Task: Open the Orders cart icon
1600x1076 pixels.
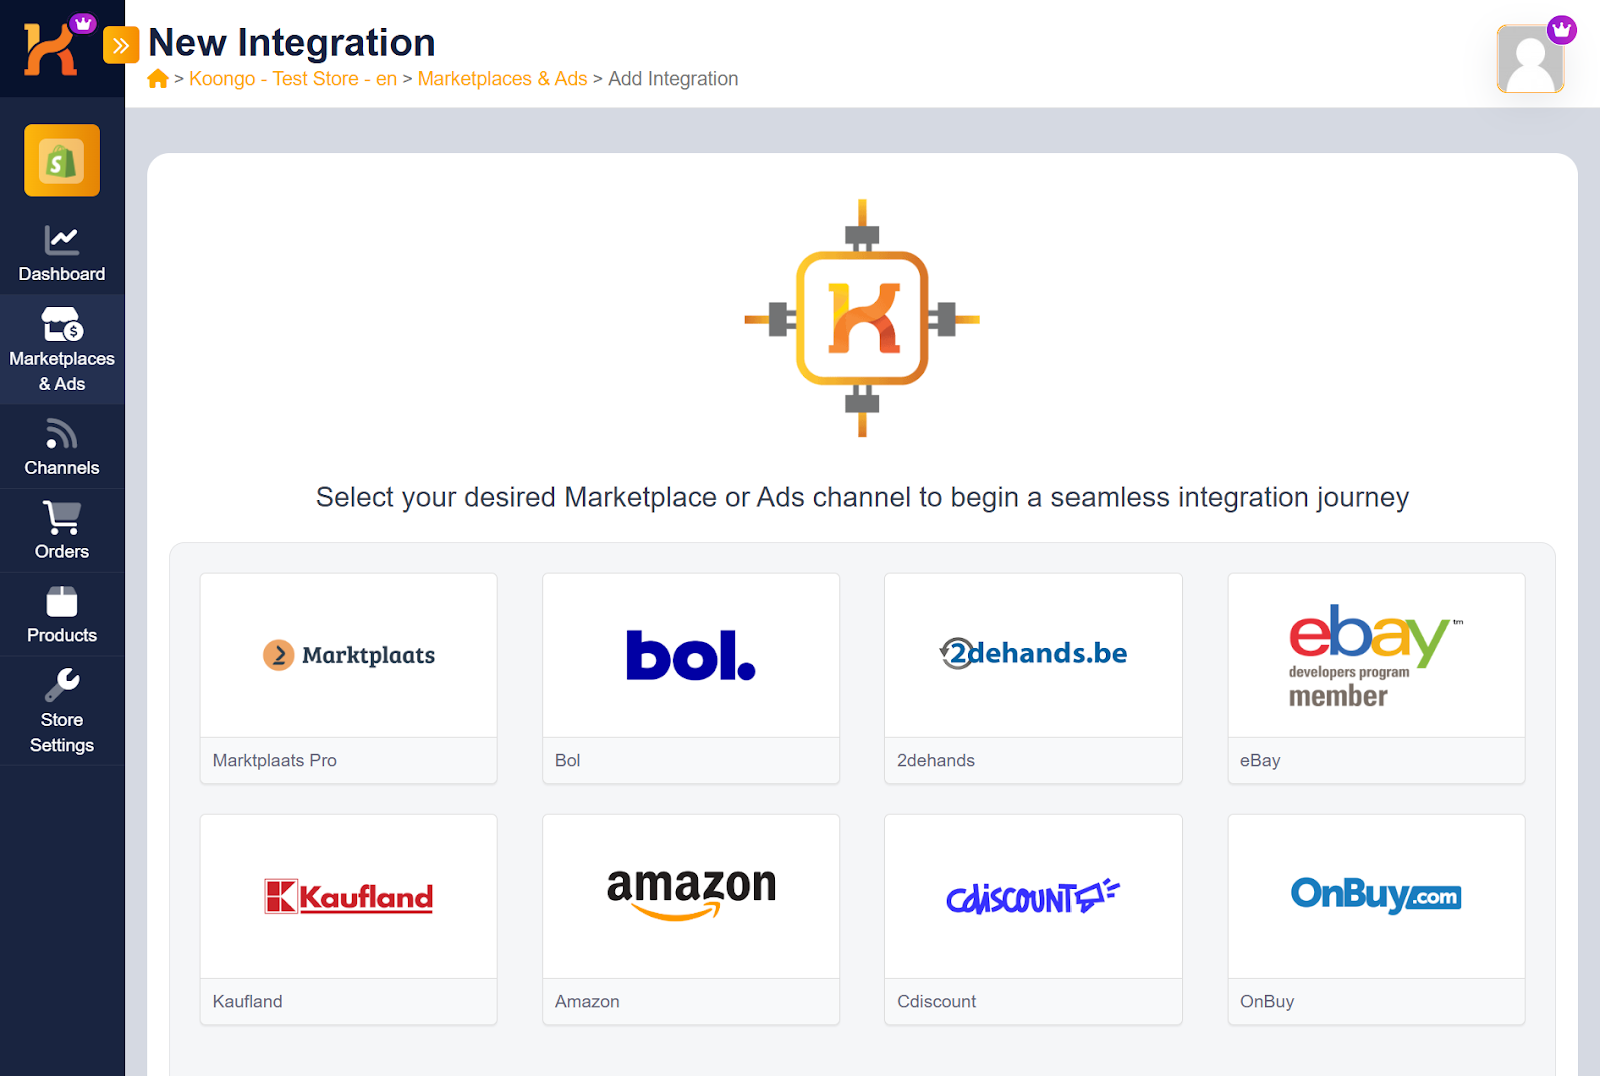Action: click(x=62, y=517)
